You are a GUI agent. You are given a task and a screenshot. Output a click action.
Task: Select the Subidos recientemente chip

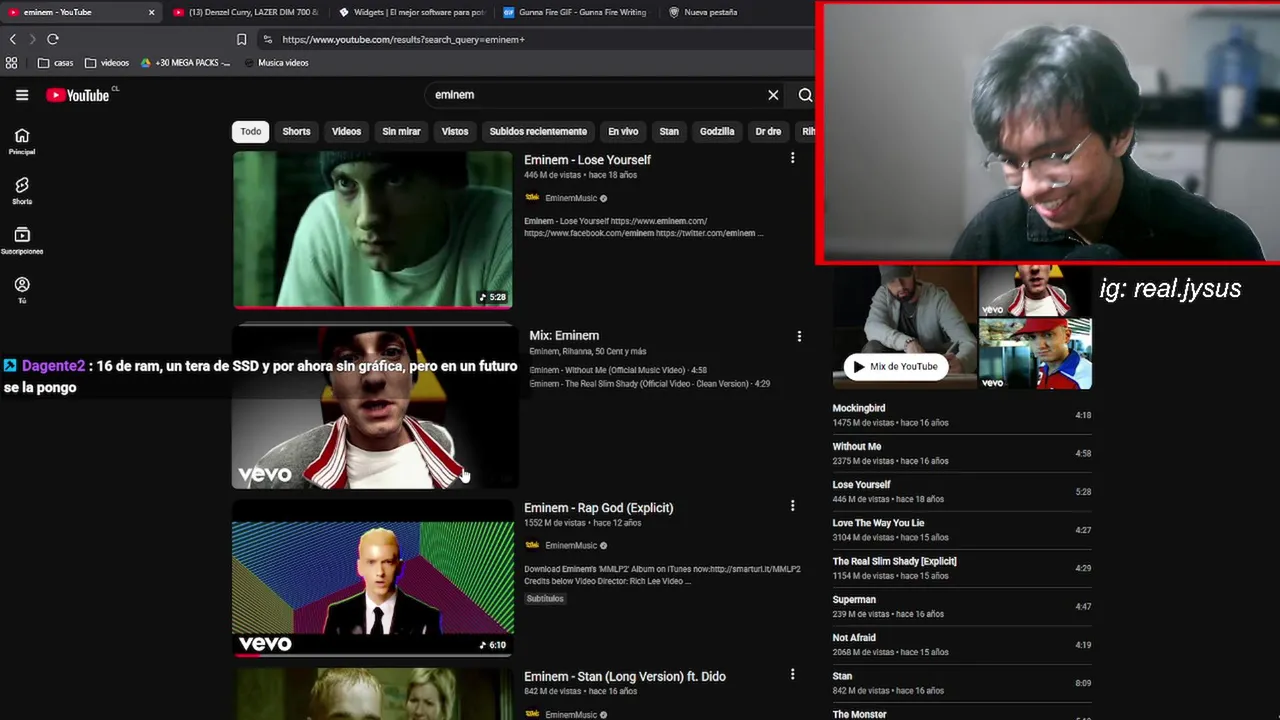click(538, 131)
